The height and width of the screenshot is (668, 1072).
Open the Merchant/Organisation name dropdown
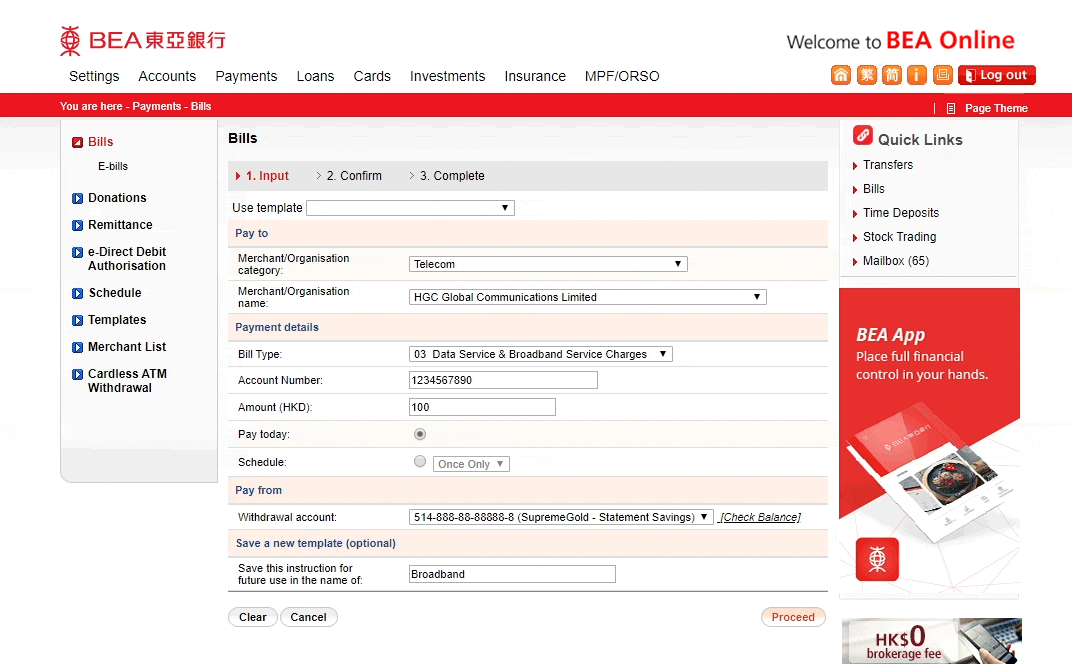click(x=588, y=297)
